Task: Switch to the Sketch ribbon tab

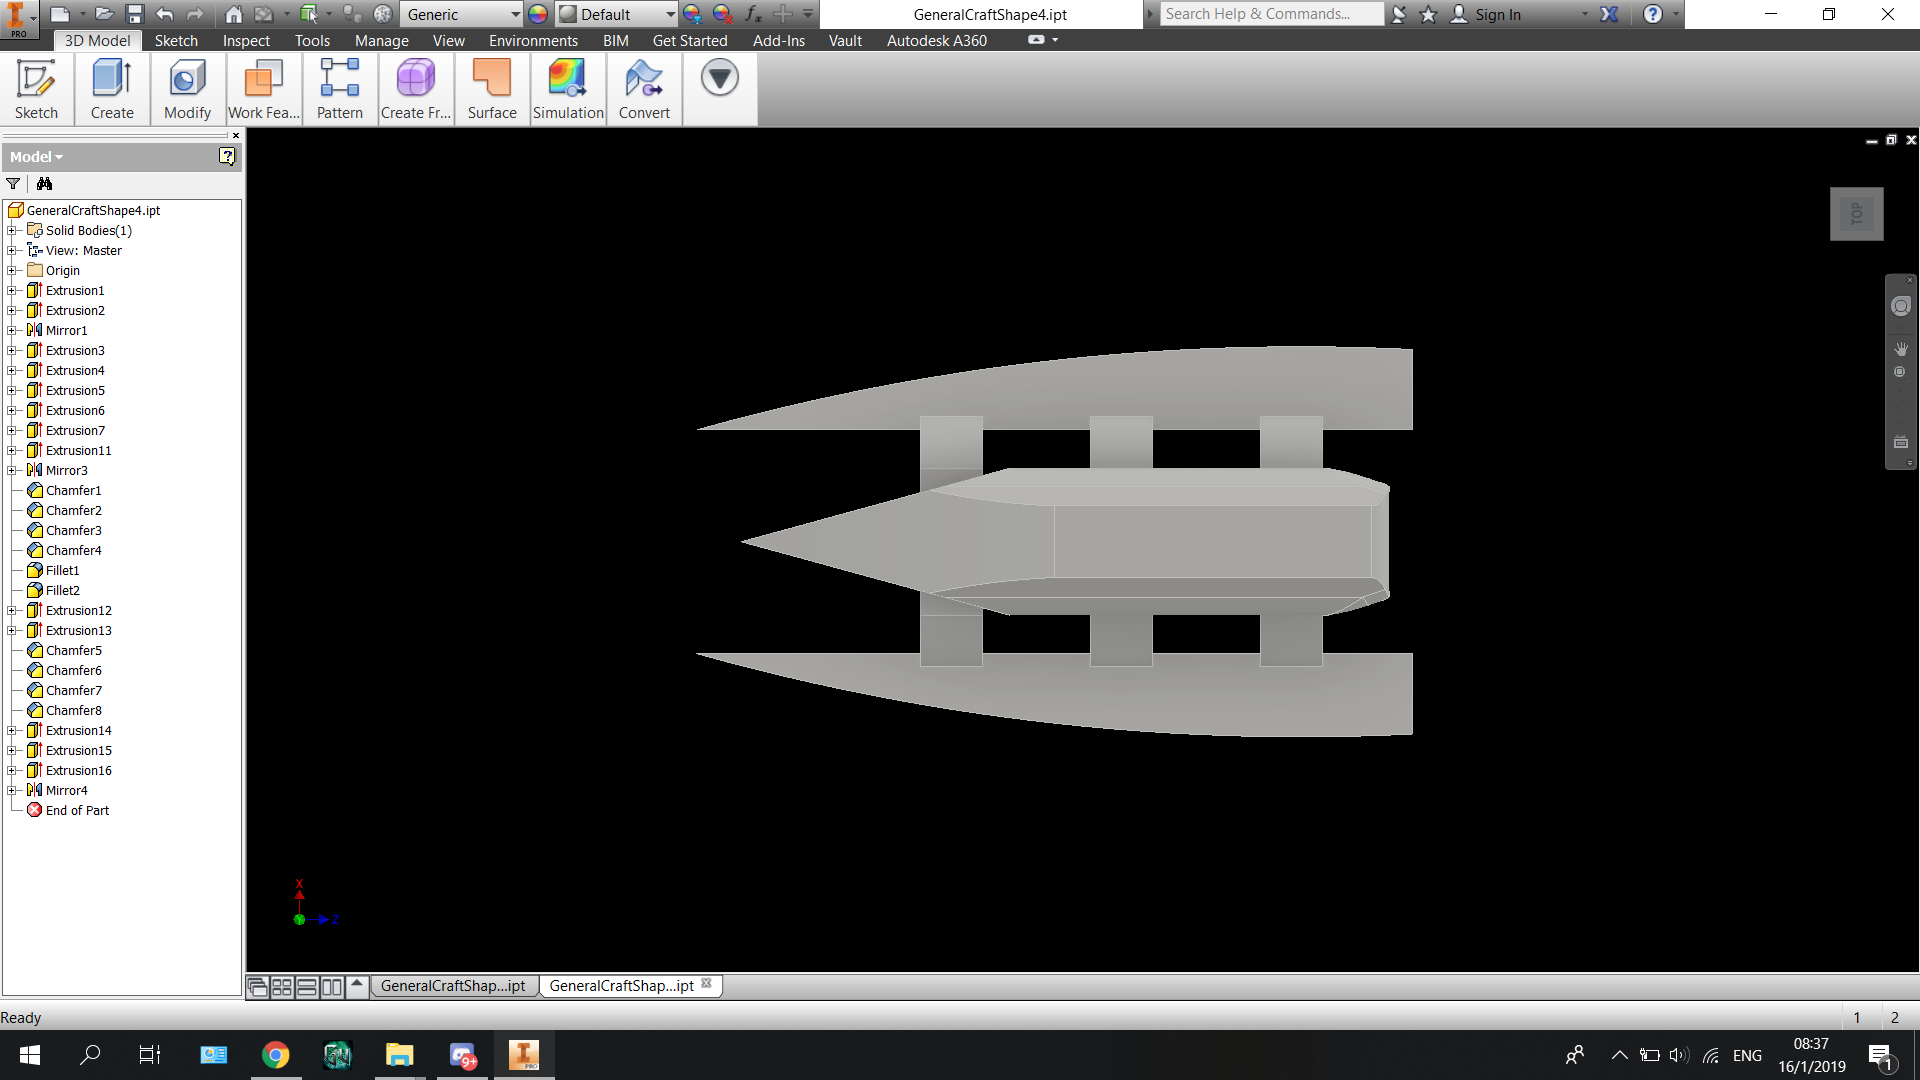Action: [176, 40]
